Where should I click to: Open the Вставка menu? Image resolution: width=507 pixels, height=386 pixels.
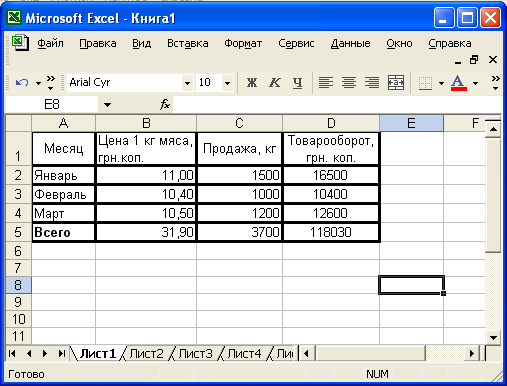(188, 43)
